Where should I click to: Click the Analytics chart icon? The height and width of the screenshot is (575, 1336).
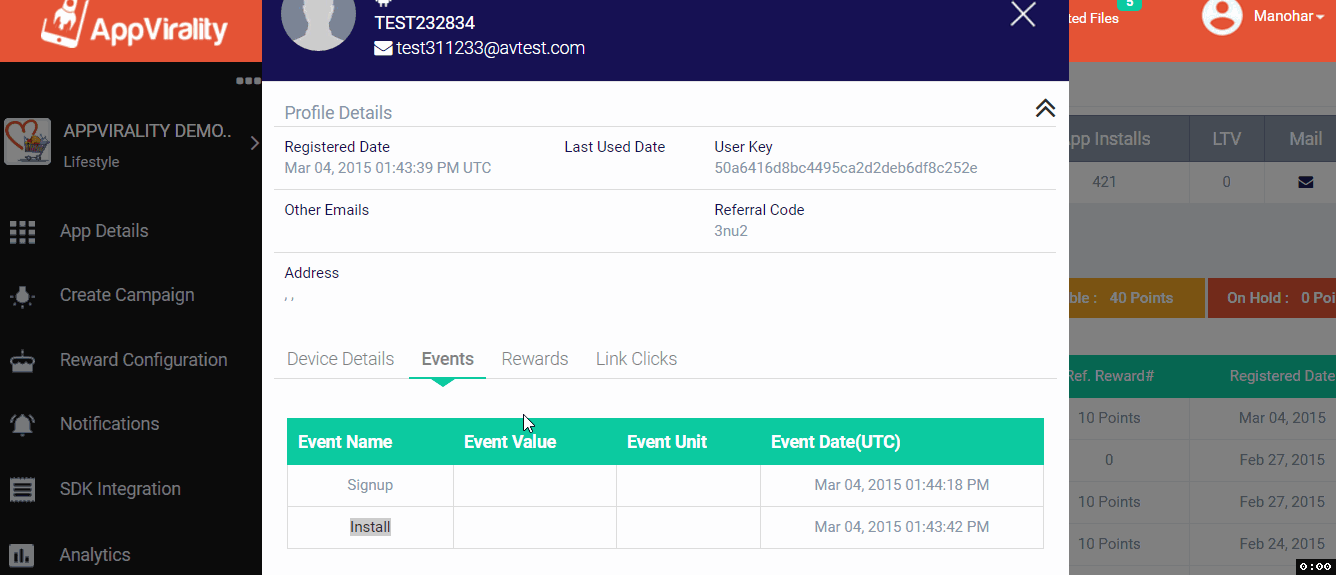click(22, 555)
